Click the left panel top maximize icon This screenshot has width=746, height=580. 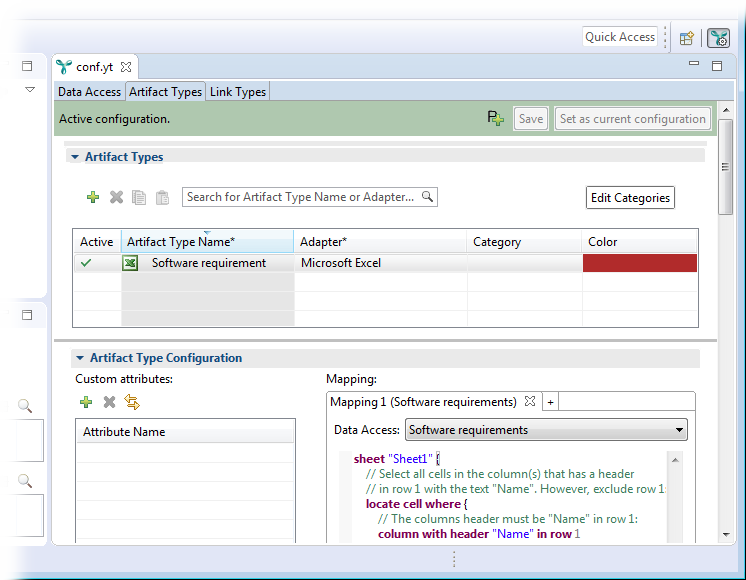coord(27,66)
